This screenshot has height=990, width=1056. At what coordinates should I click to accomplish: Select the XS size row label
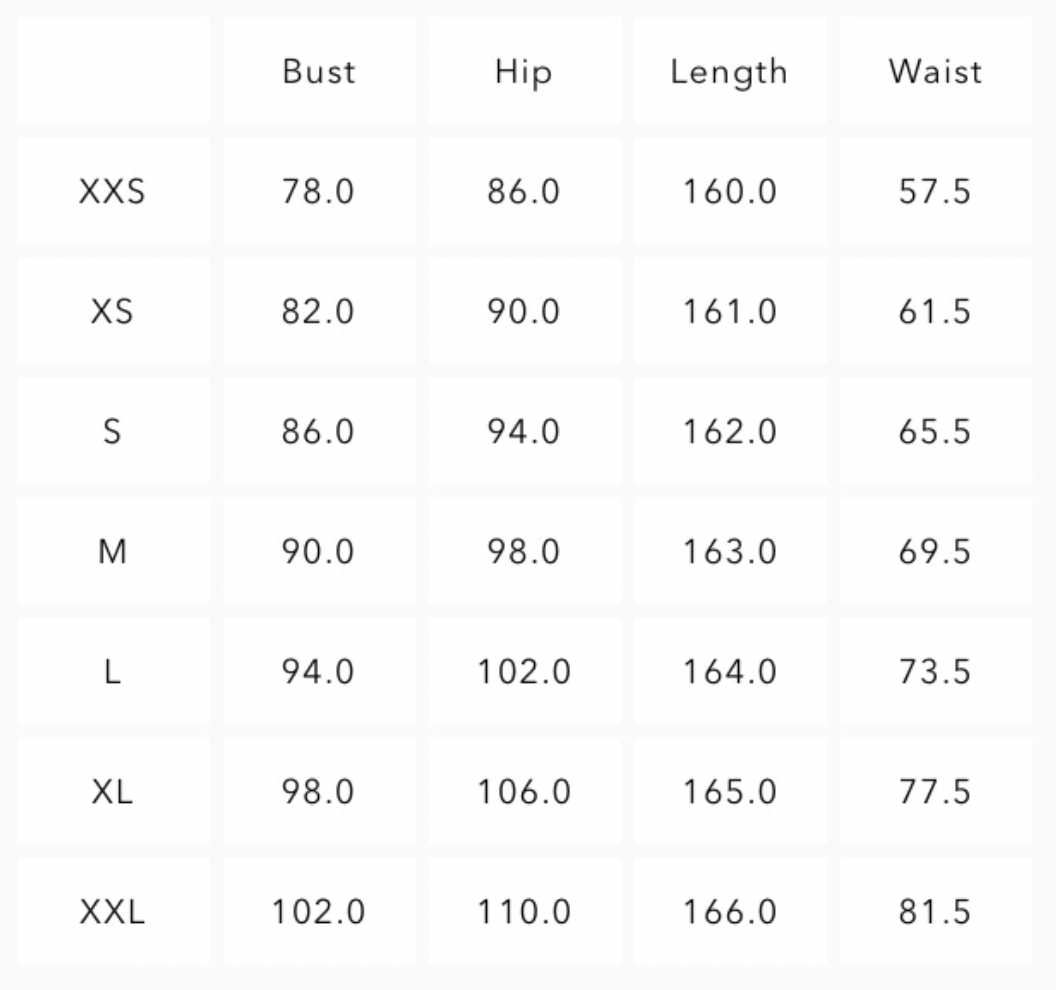[112, 312]
